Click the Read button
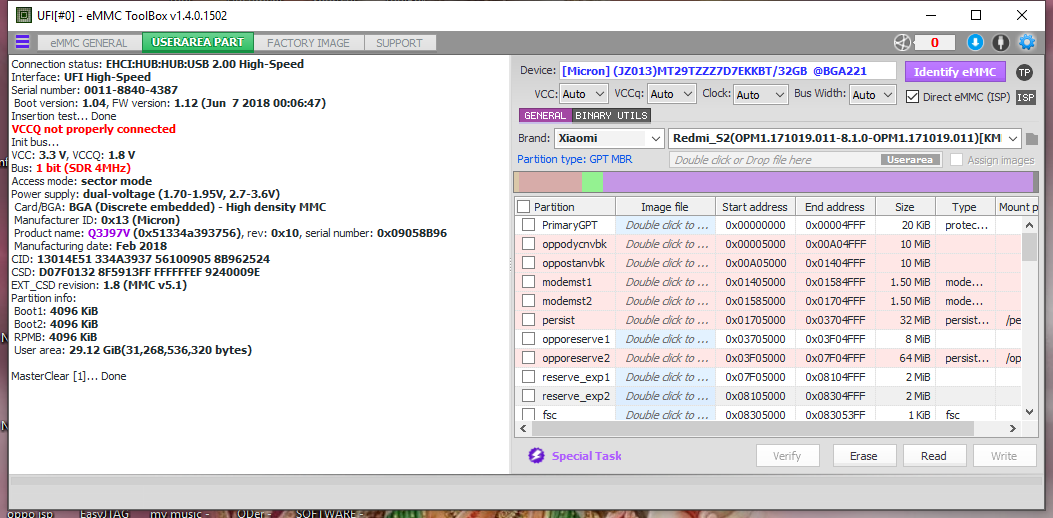This screenshot has height=518, width=1053. tap(933, 456)
